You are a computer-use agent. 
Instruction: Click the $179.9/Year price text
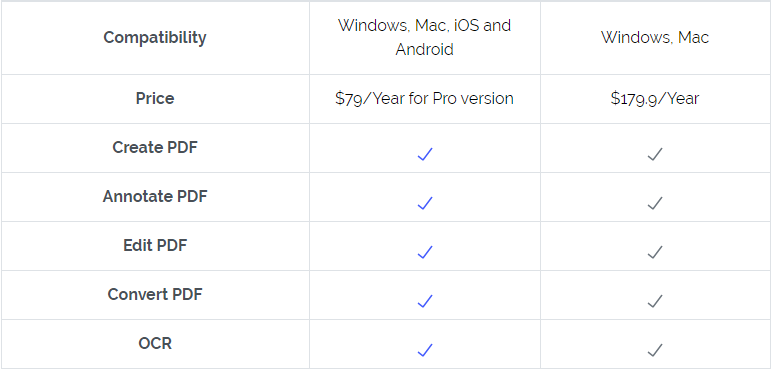pyautogui.click(x=655, y=98)
